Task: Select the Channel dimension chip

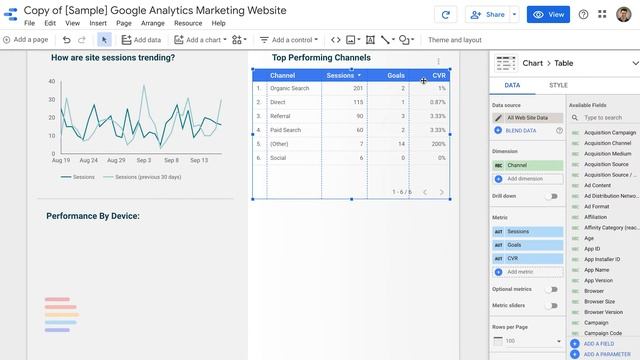Action: click(x=527, y=165)
